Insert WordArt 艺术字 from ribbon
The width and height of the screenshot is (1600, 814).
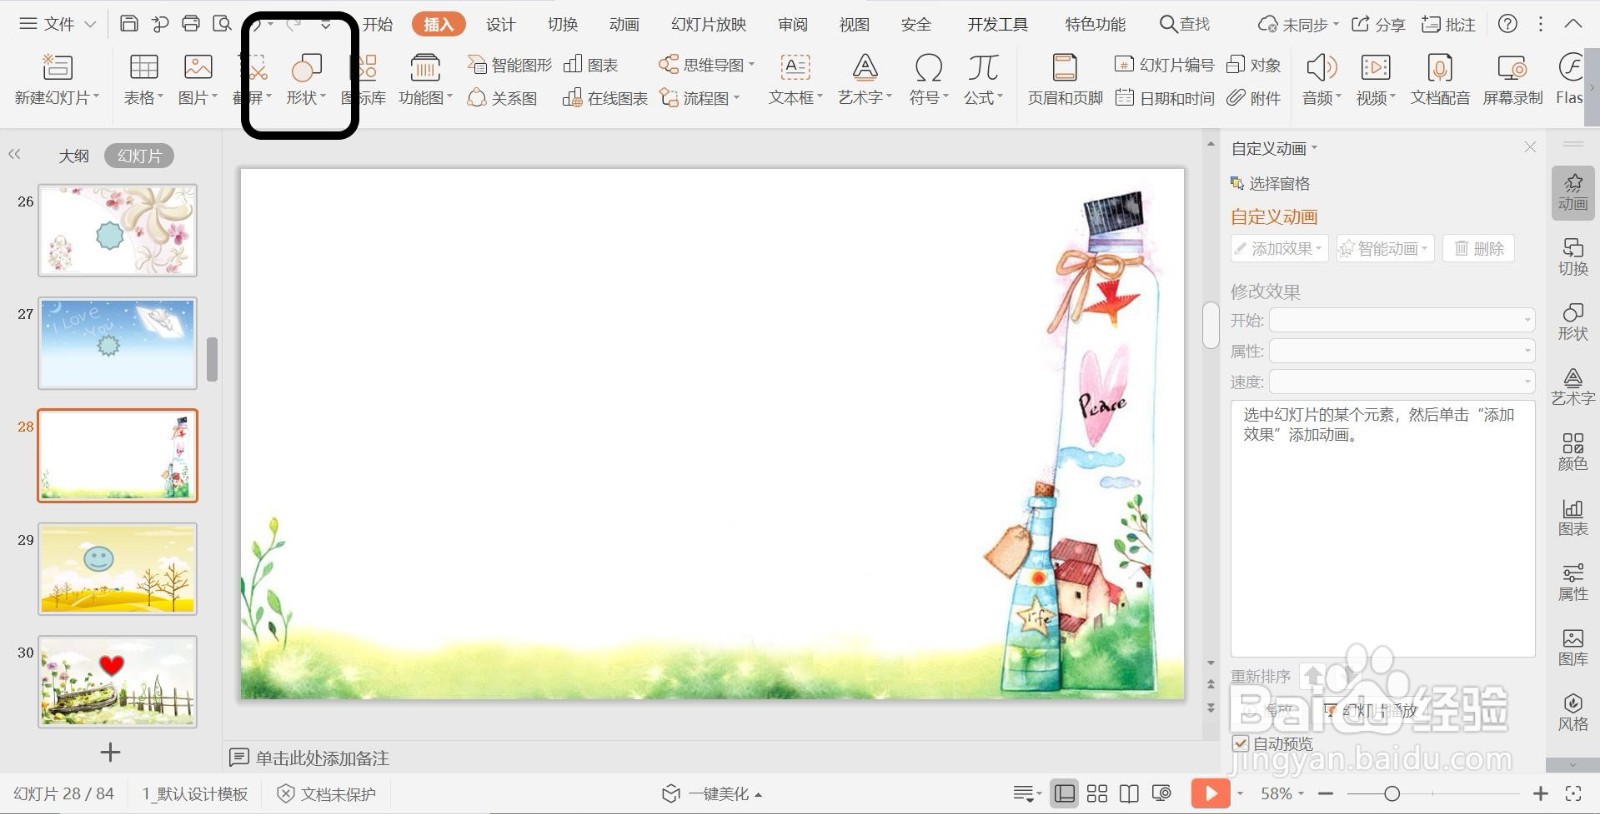[x=865, y=80]
